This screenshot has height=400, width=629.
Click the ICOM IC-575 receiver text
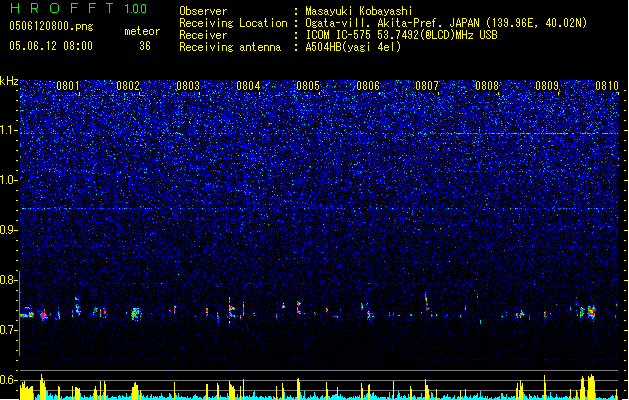pyautogui.click(x=402, y=35)
